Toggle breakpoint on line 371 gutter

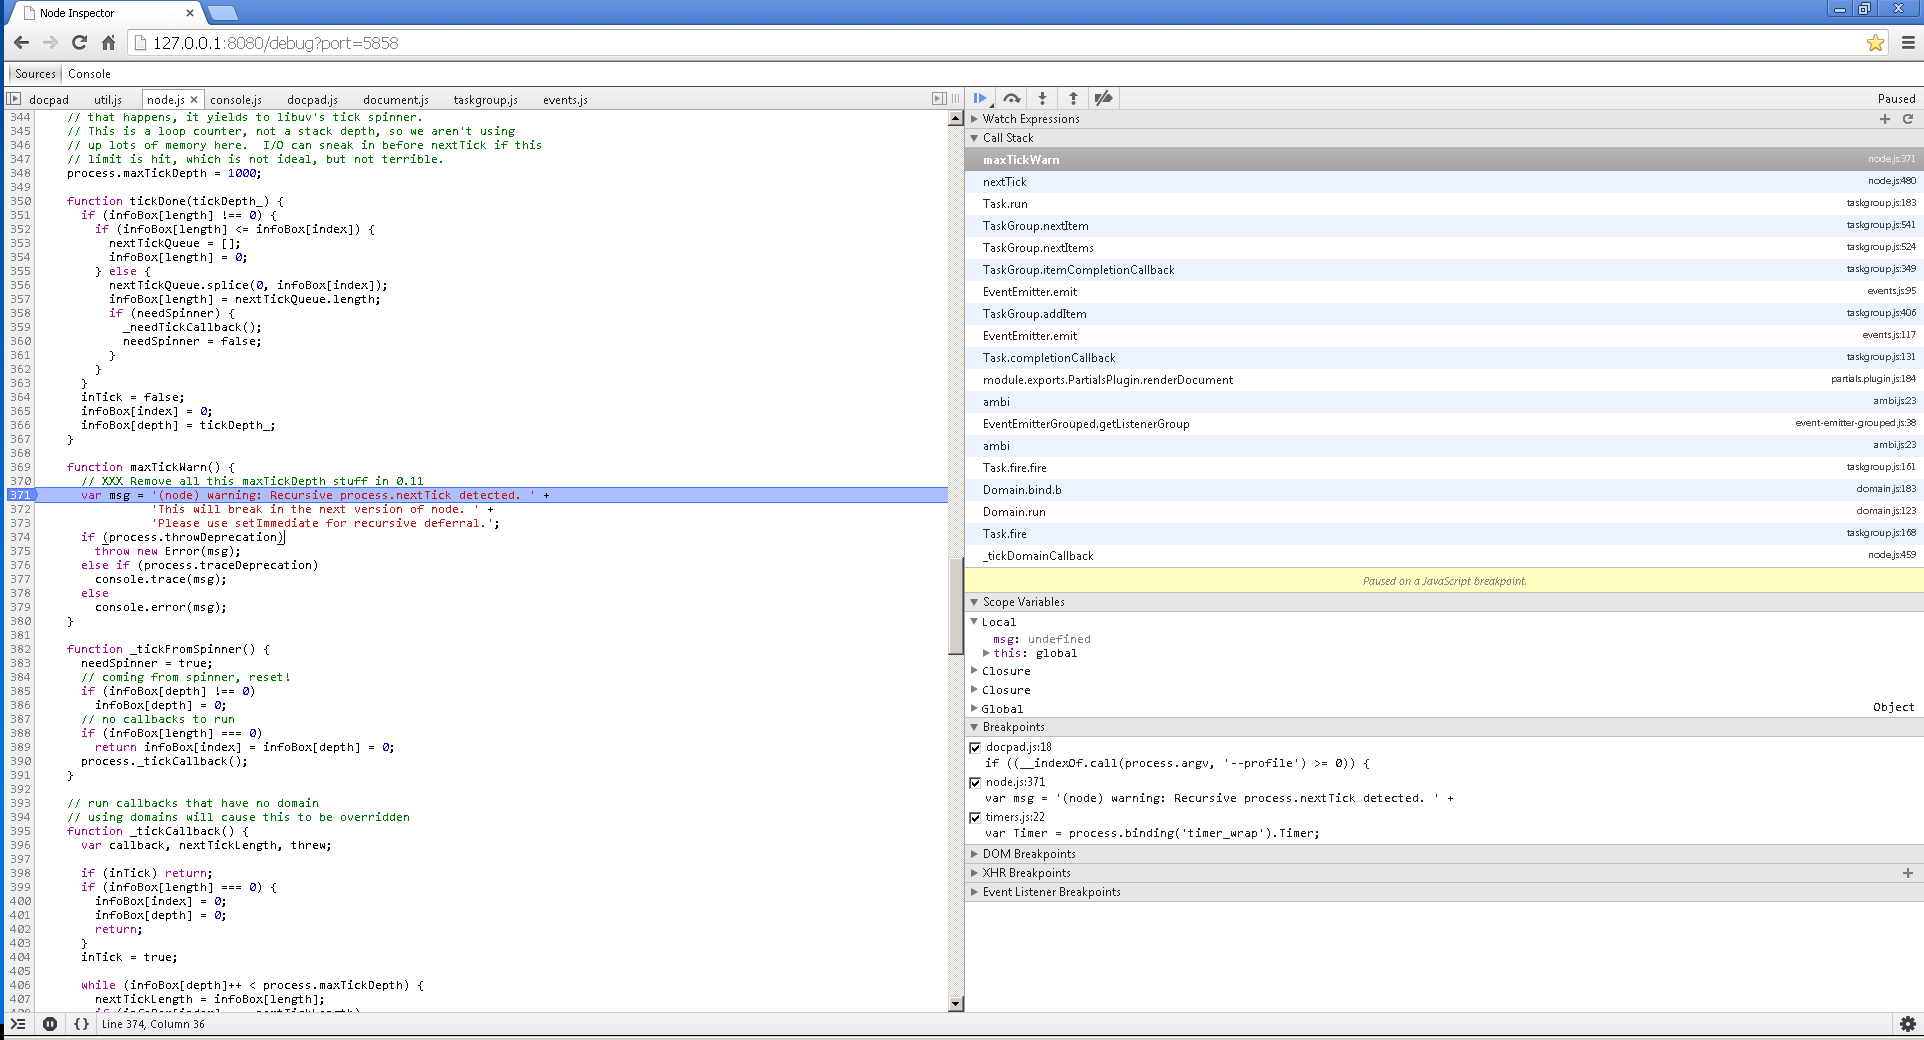pos(20,495)
